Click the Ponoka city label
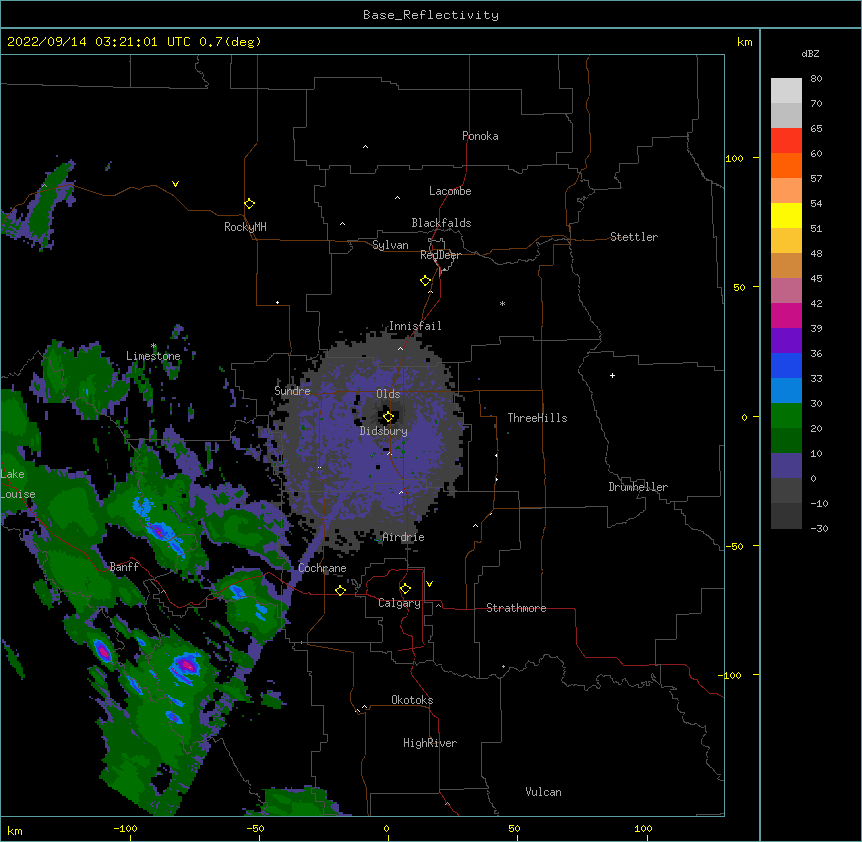This screenshot has height=842, width=862. pyautogui.click(x=480, y=136)
